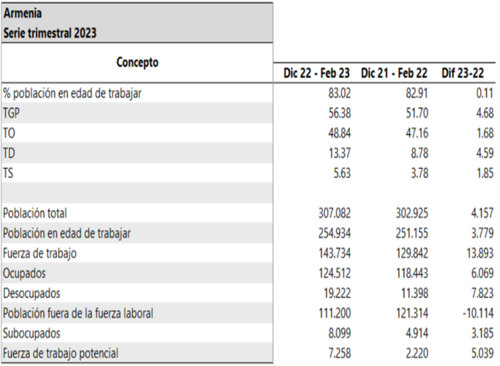Image resolution: width=500 pixels, height=366 pixels.
Task: Click the TGP row label
Action: tap(11, 113)
